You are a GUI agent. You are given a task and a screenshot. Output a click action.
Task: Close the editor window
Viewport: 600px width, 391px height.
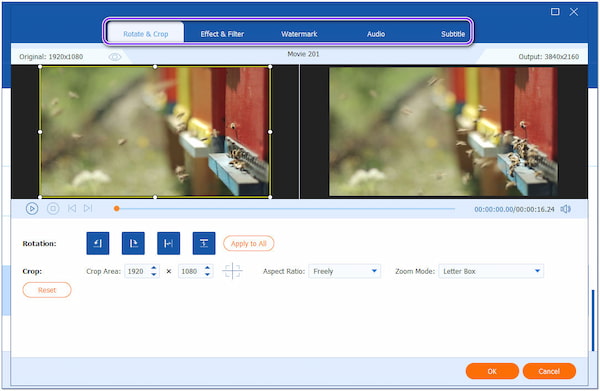click(574, 12)
